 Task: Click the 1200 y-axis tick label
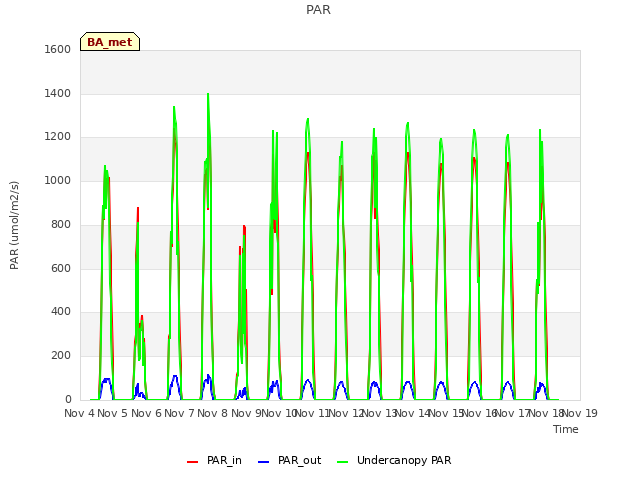pyautogui.click(x=58, y=137)
